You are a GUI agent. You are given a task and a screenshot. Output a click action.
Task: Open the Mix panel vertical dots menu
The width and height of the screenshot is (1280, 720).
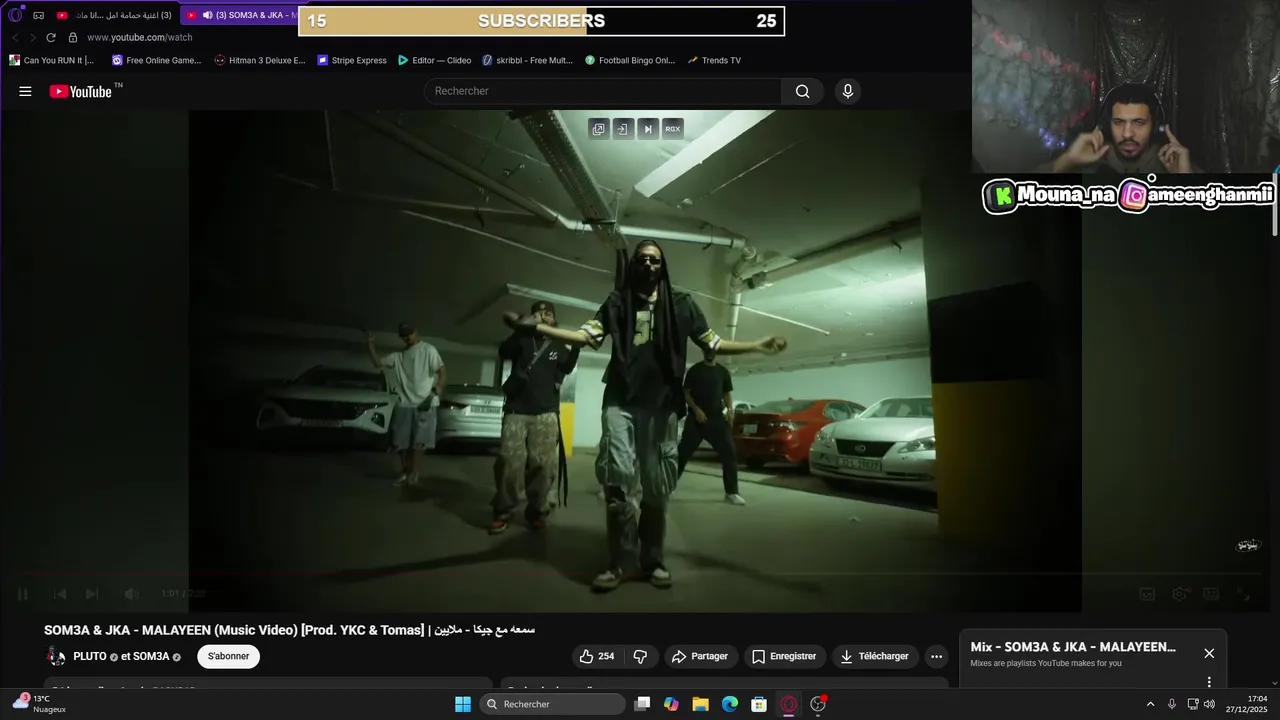(1209, 682)
